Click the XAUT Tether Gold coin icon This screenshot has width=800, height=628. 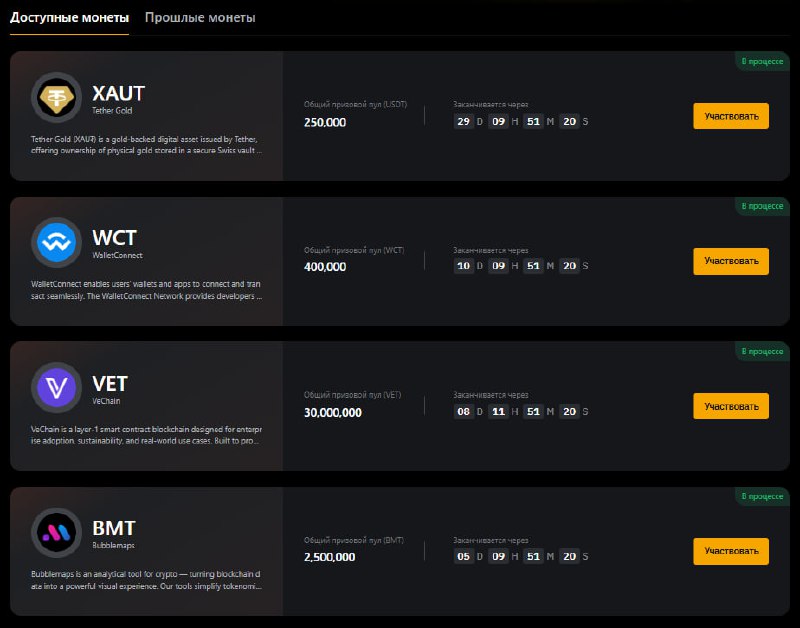[x=56, y=97]
